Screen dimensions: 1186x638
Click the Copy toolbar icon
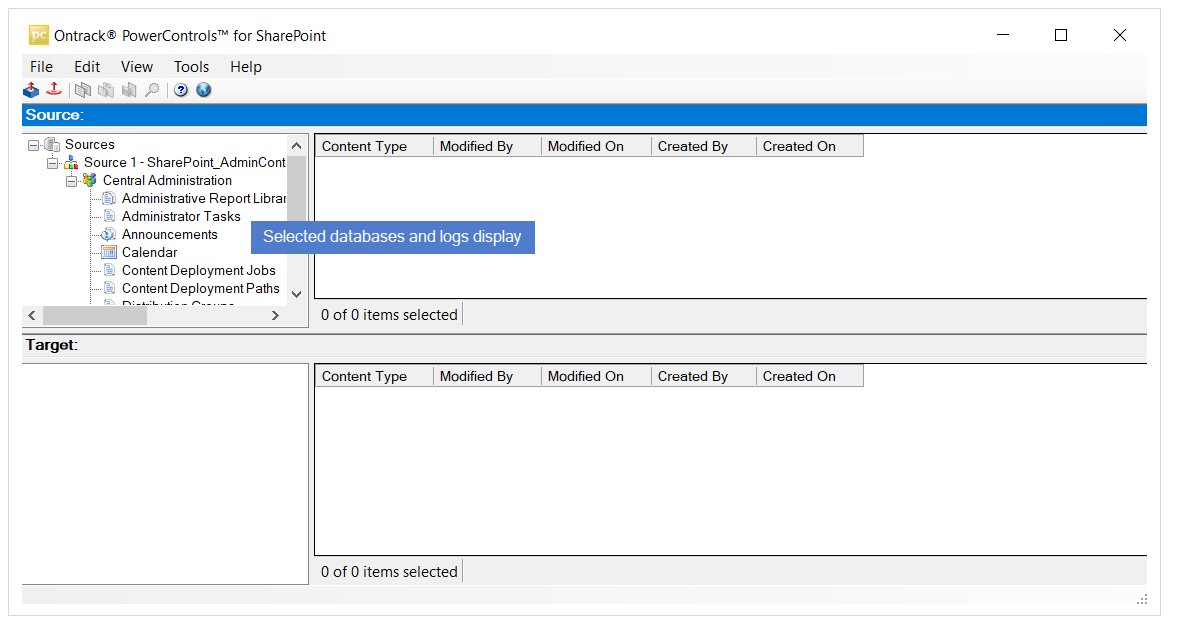pyautogui.click(x=83, y=90)
